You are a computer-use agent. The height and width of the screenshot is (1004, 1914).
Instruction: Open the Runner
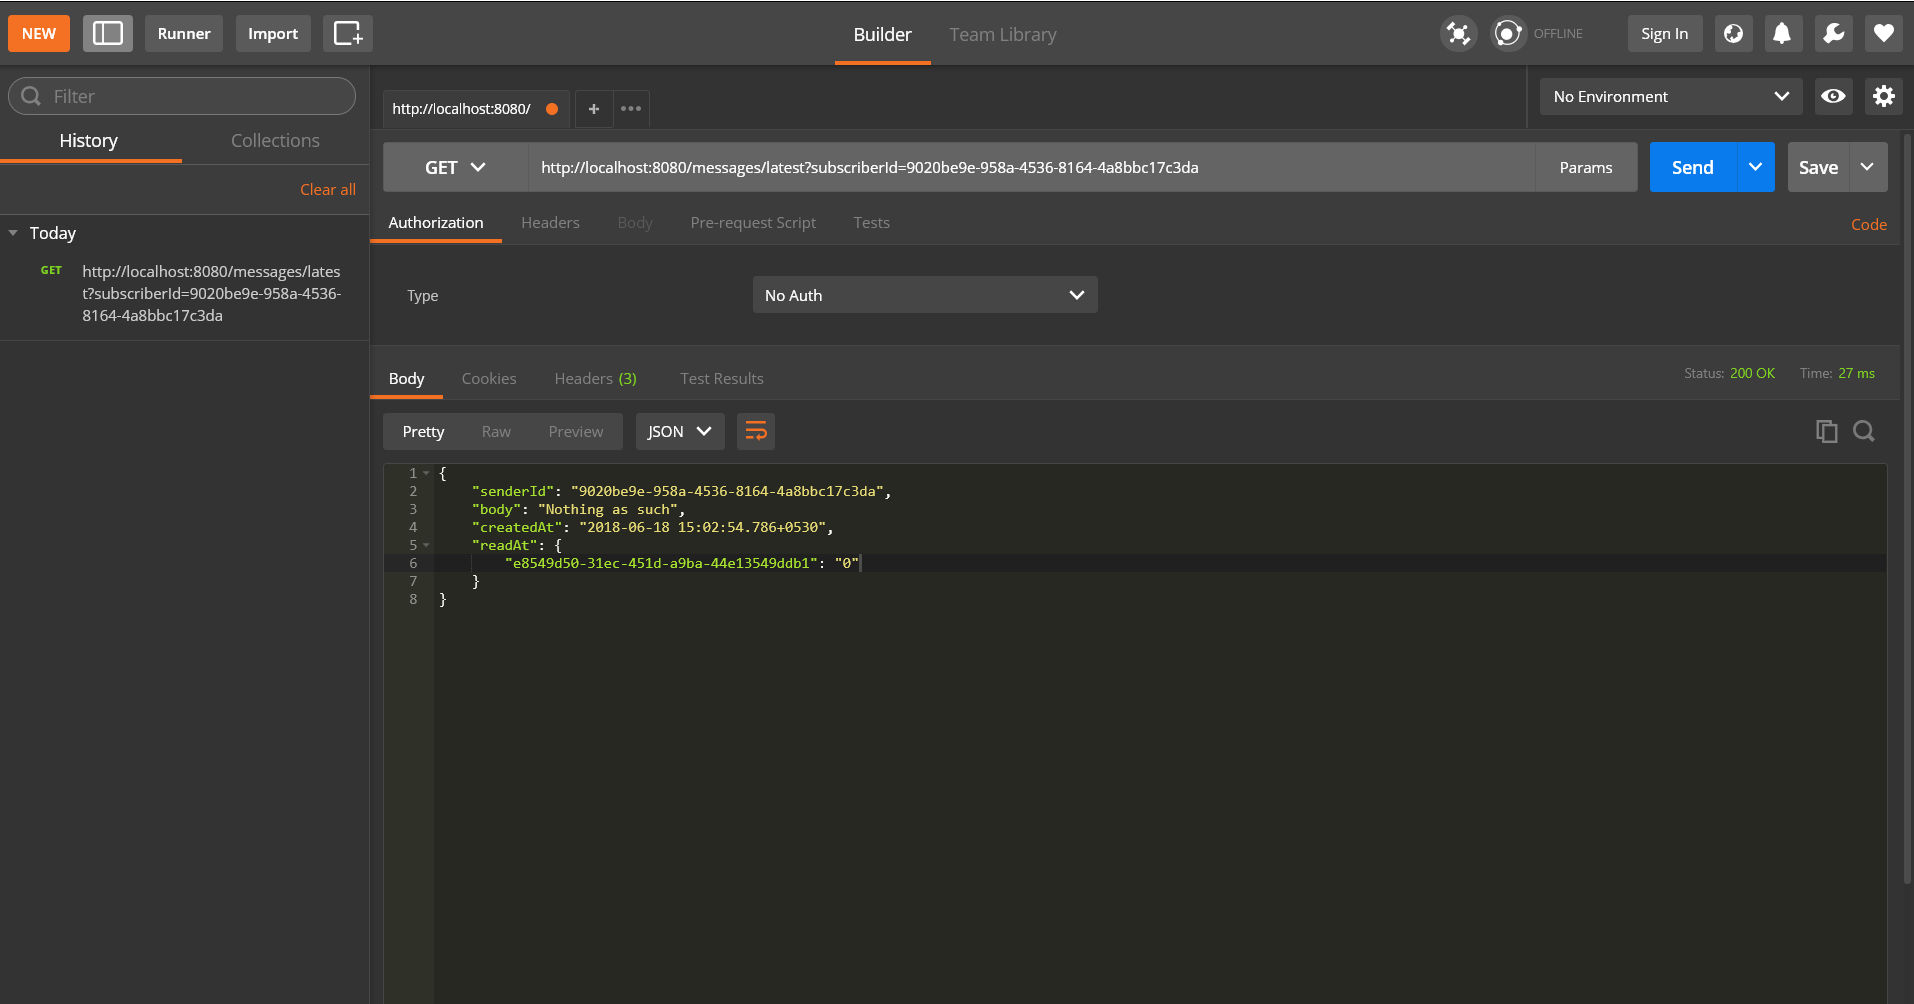coord(184,33)
